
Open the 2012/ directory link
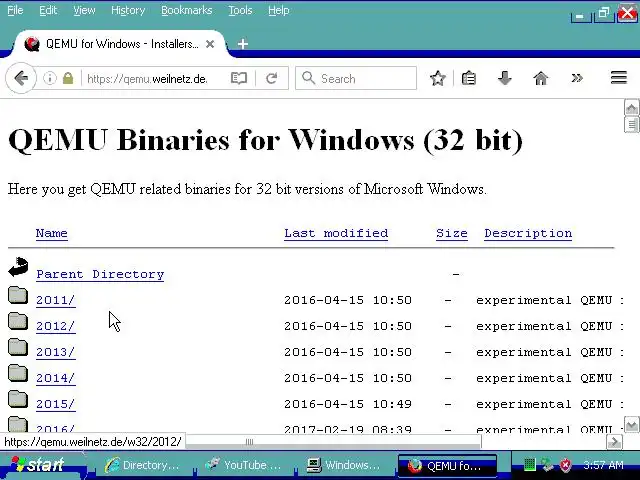[56, 327]
